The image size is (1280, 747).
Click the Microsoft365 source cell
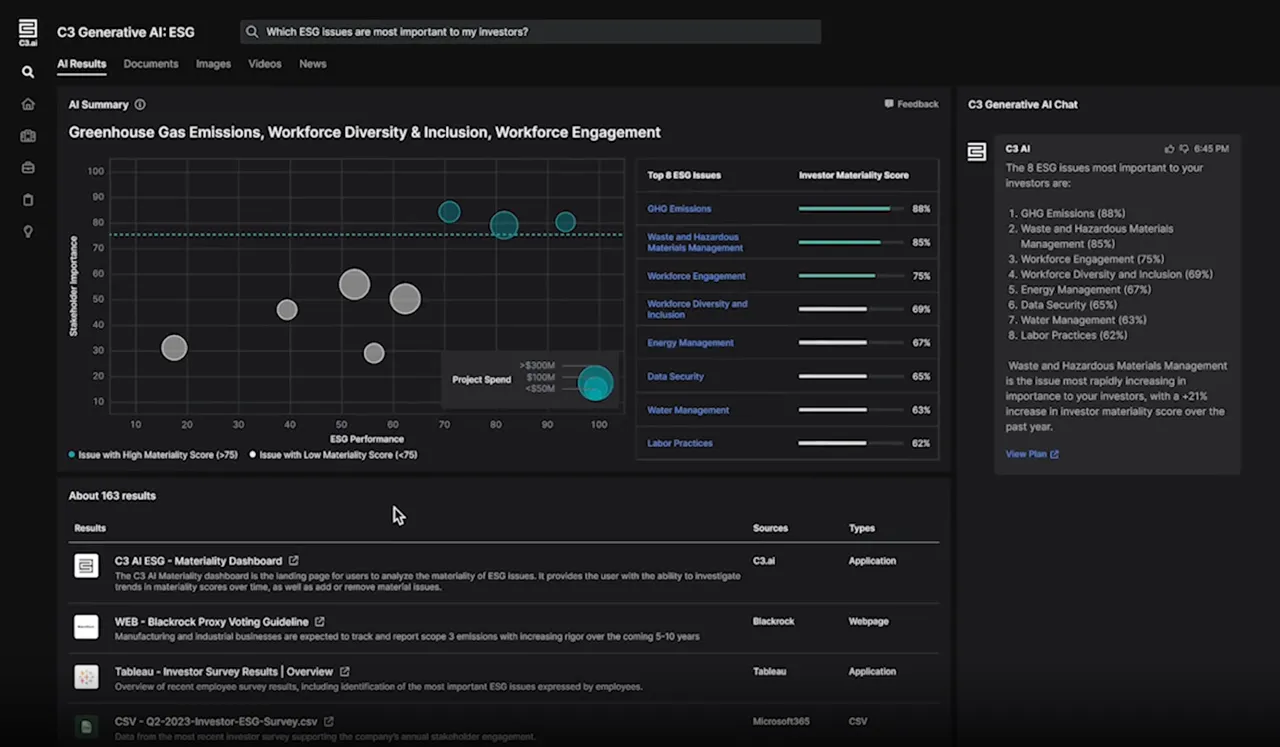point(781,722)
